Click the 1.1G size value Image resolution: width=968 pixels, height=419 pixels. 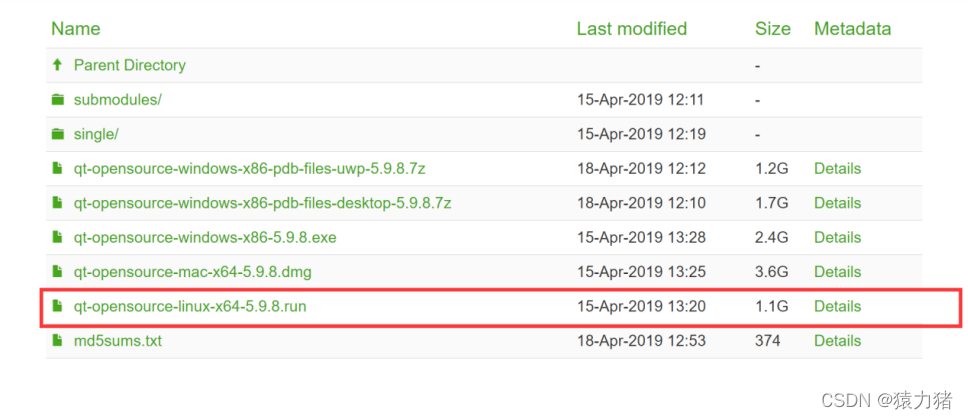click(x=771, y=306)
